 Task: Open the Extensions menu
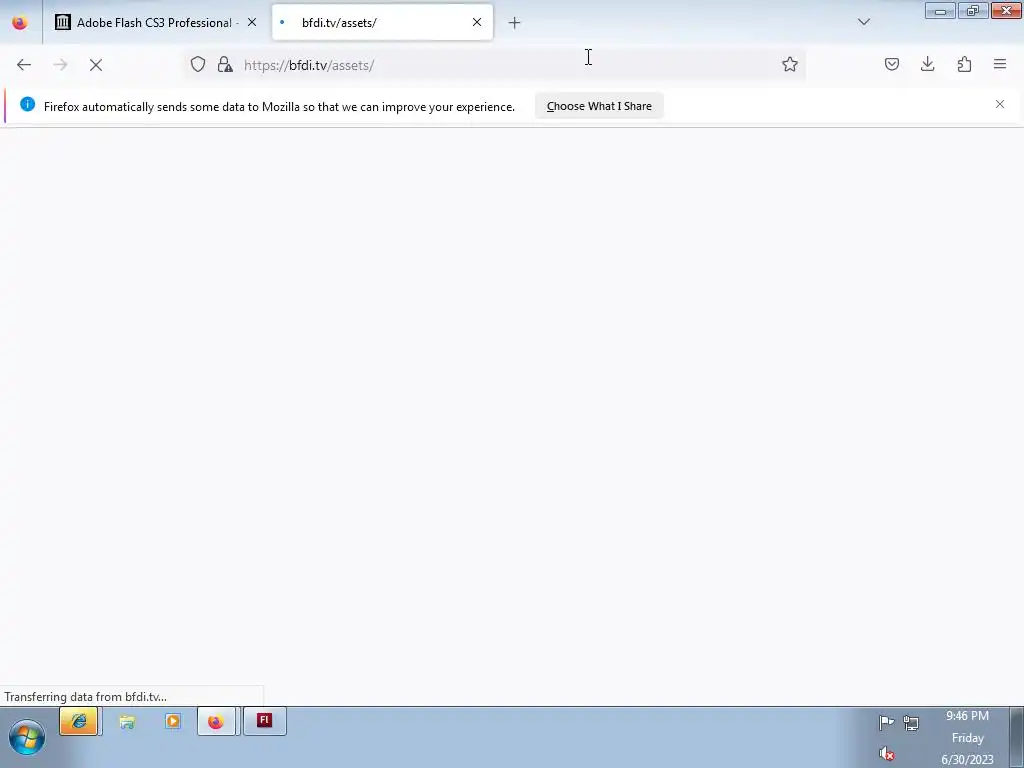[964, 64]
